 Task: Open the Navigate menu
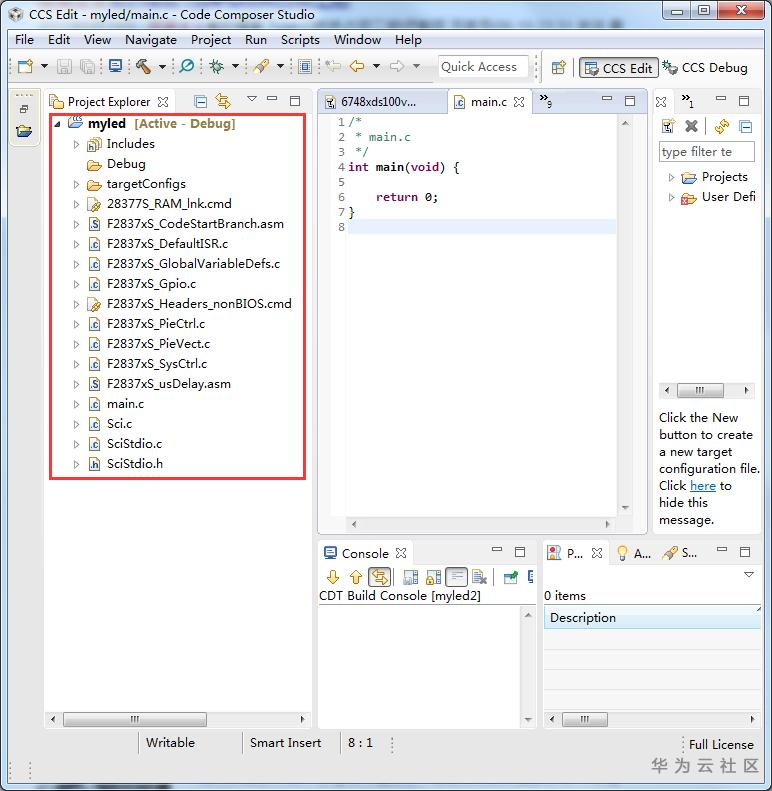150,39
